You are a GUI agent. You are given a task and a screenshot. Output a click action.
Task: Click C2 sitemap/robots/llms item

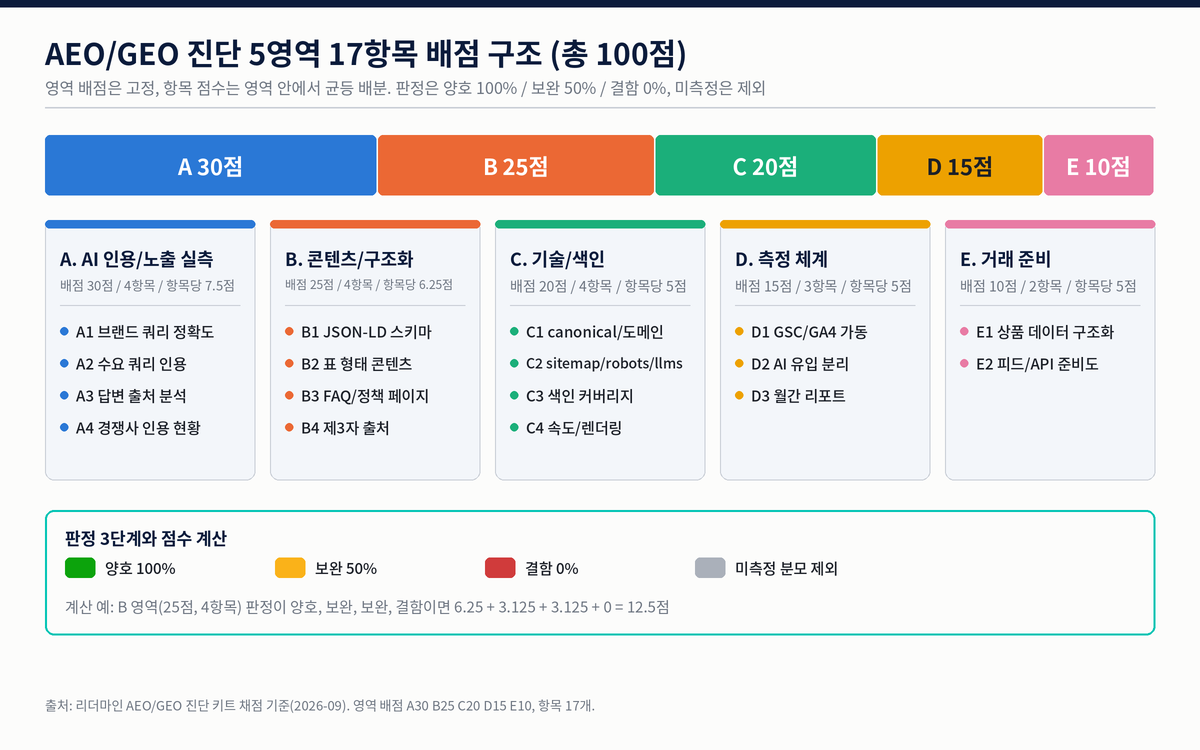pos(596,364)
